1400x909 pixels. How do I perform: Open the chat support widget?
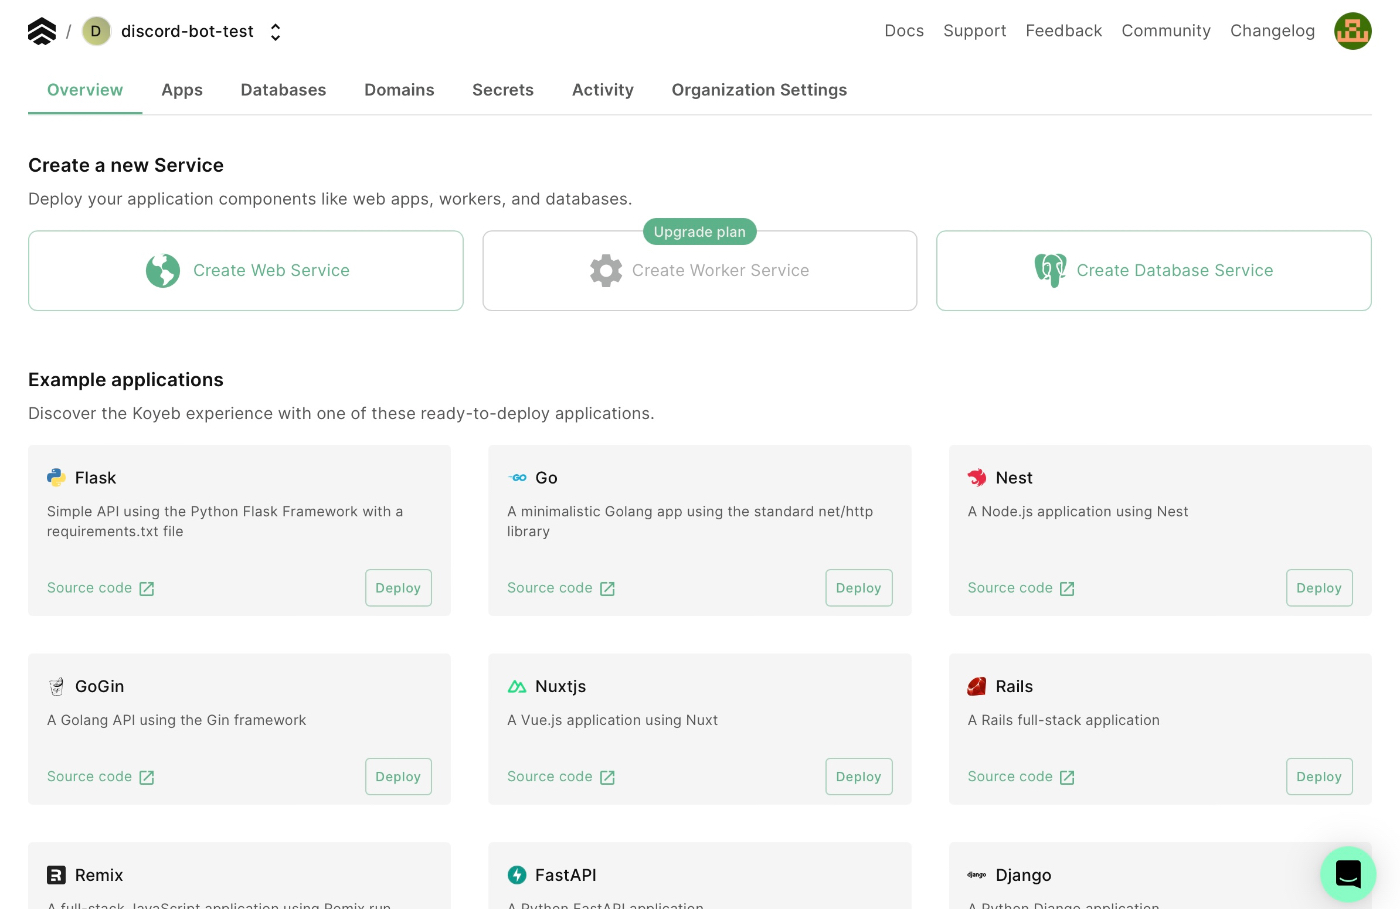point(1348,874)
